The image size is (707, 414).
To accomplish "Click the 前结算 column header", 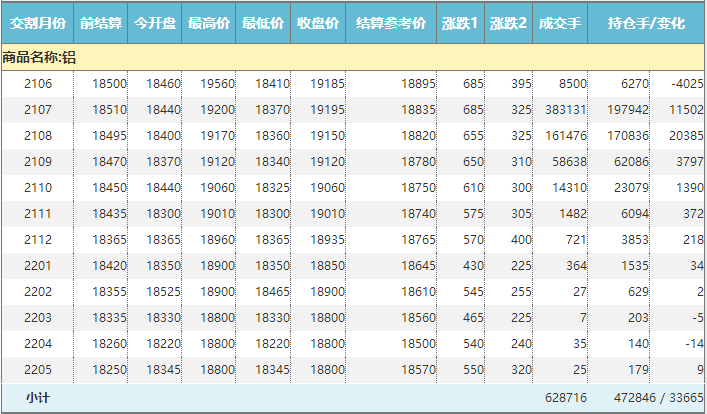I will 101,23.
